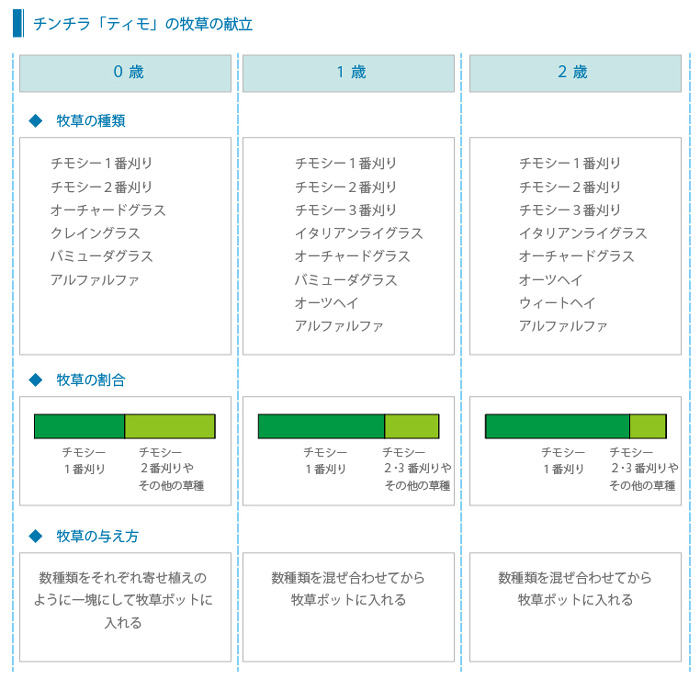
Task: Click the diamond bullet beside 牧草の割合
Action: 35,380
